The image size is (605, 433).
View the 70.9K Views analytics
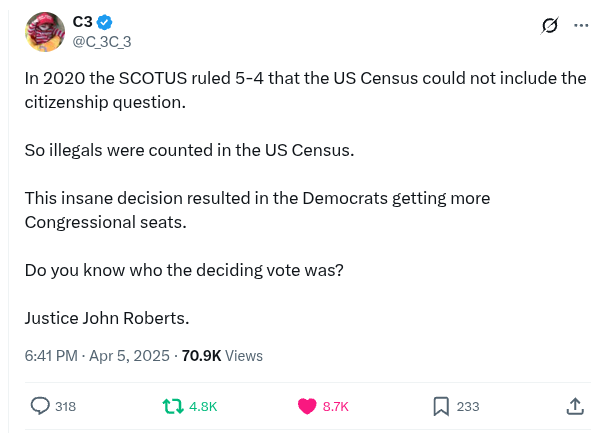(222, 355)
